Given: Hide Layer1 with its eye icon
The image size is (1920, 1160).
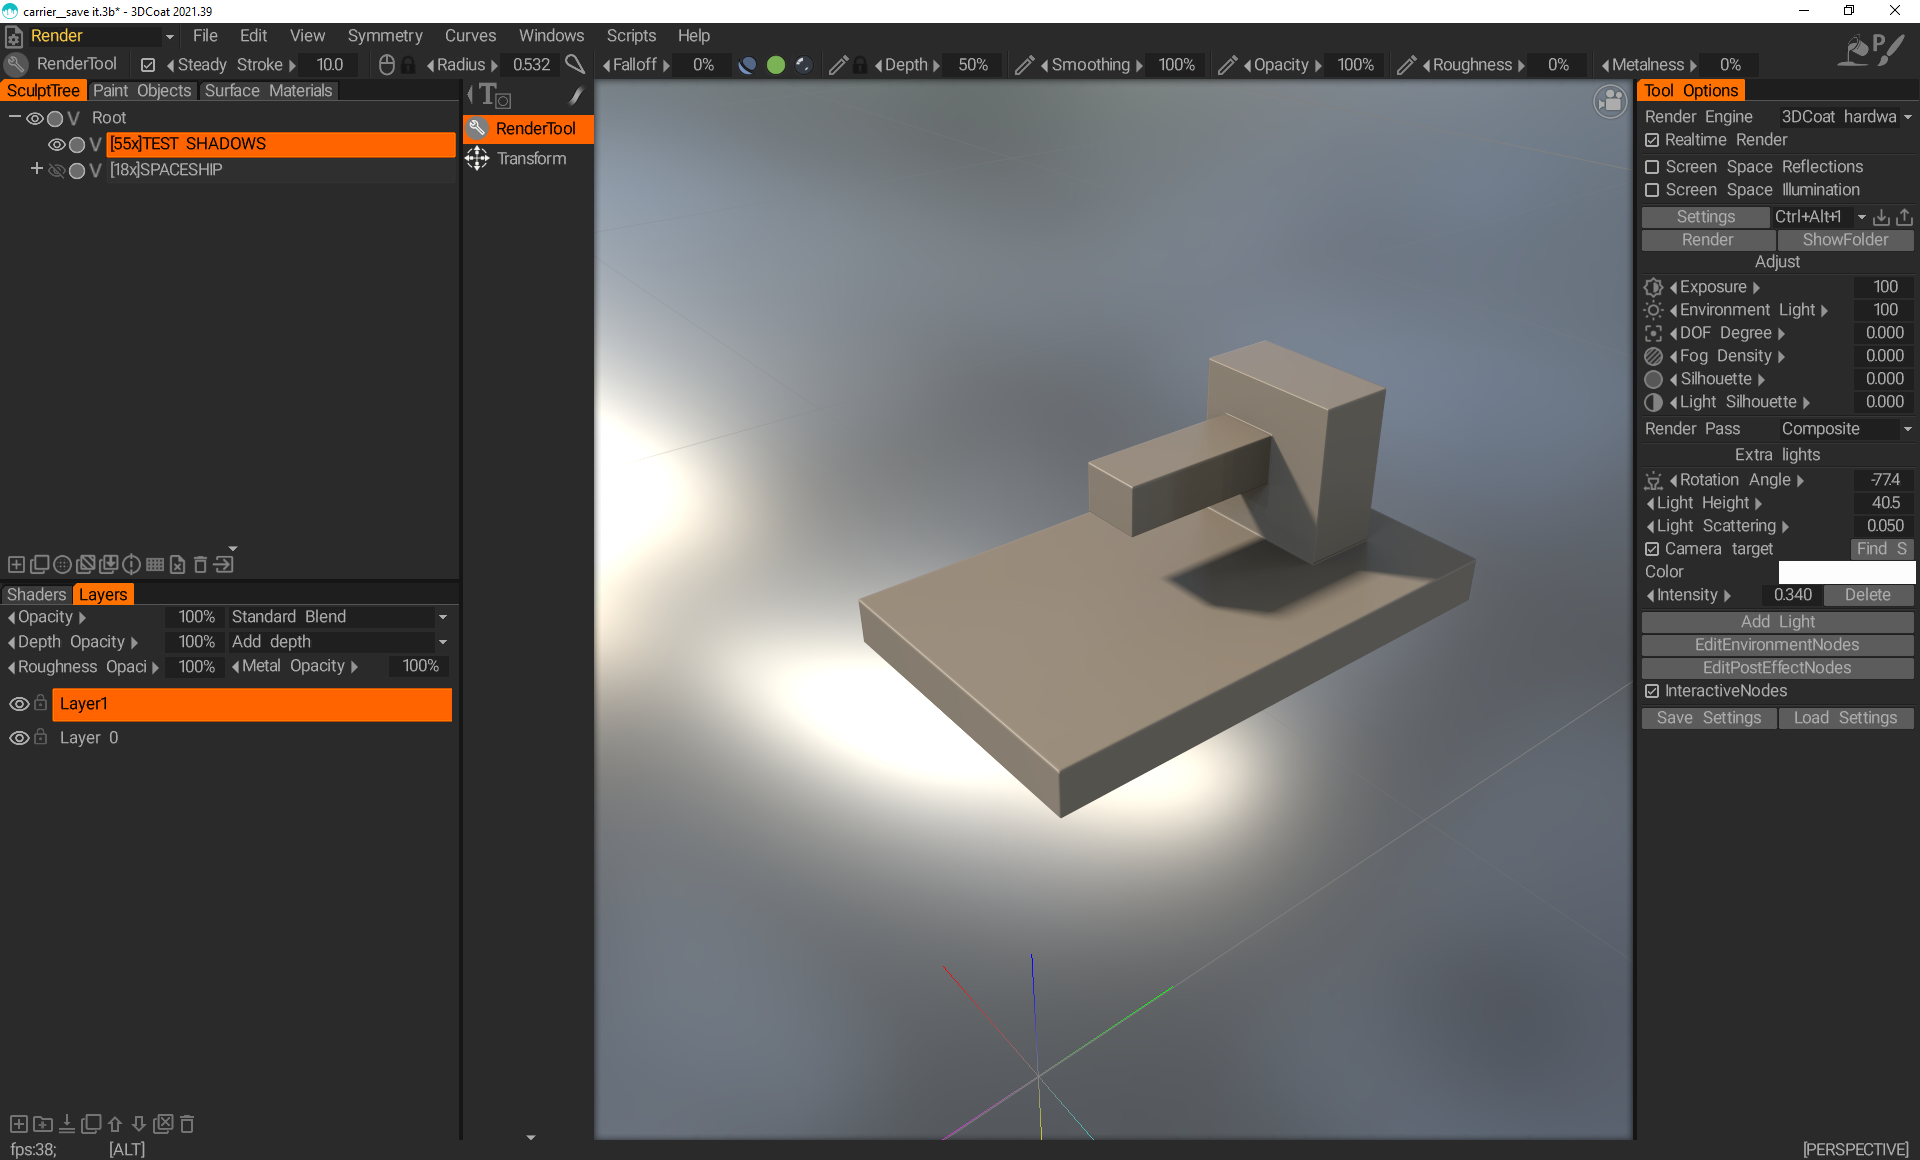Looking at the screenshot, I should pos(17,704).
